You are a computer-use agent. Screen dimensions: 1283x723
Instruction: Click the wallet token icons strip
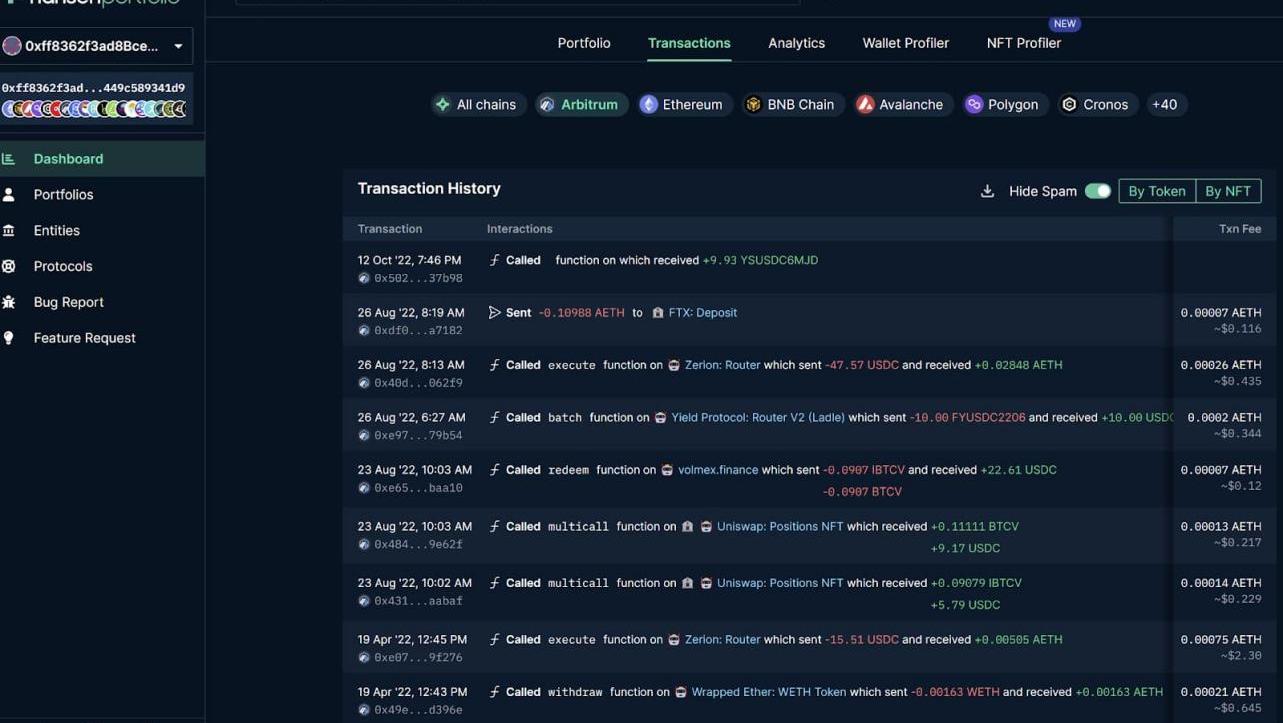94,109
